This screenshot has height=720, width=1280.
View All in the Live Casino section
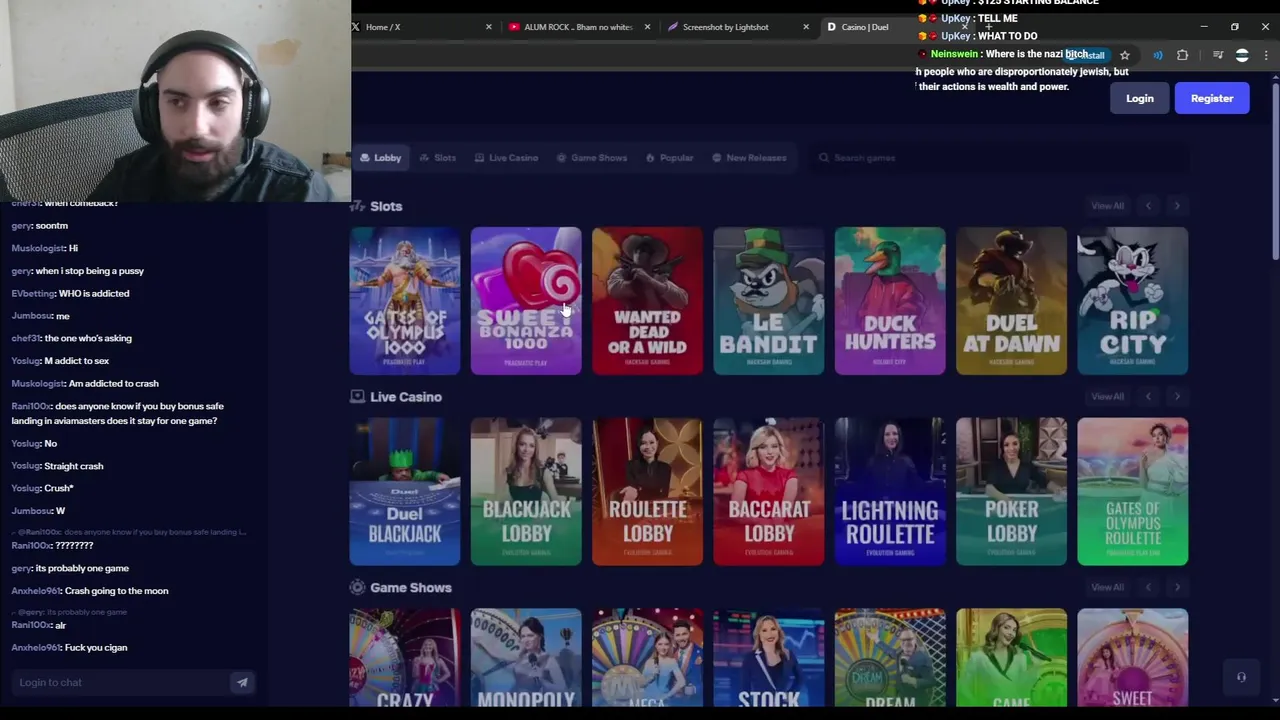(x=1107, y=397)
